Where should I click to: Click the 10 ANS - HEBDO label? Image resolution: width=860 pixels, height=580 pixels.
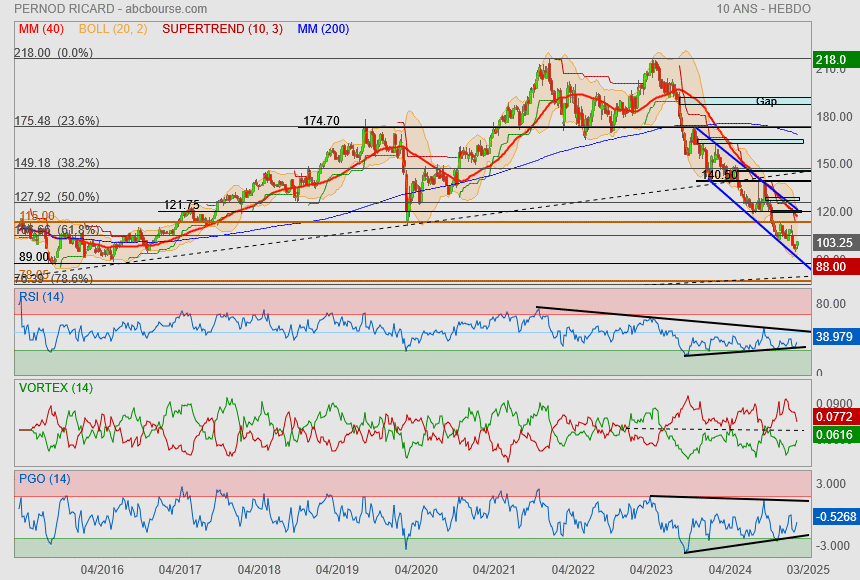click(x=763, y=9)
